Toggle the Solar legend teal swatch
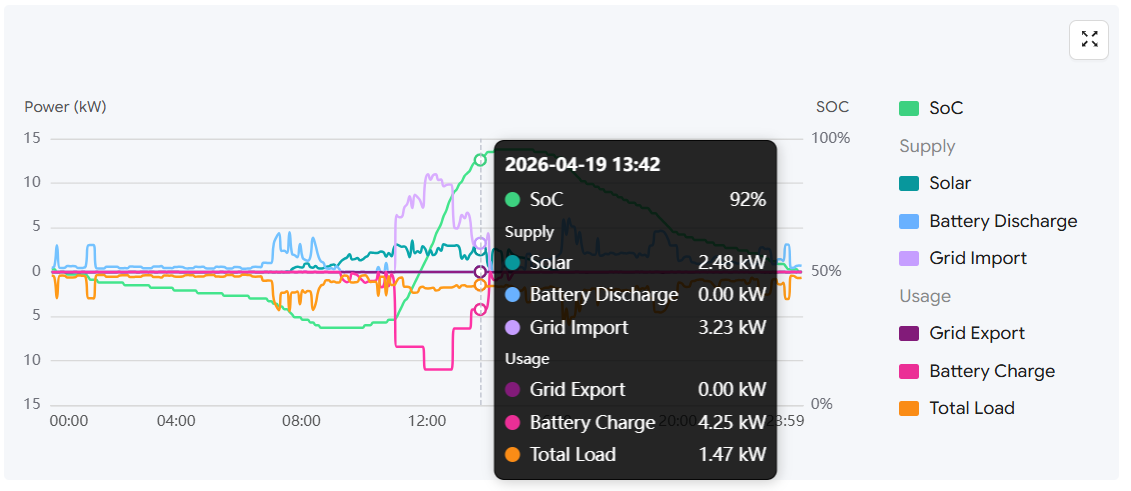Viewport: 1131px width, 491px height. [x=909, y=183]
